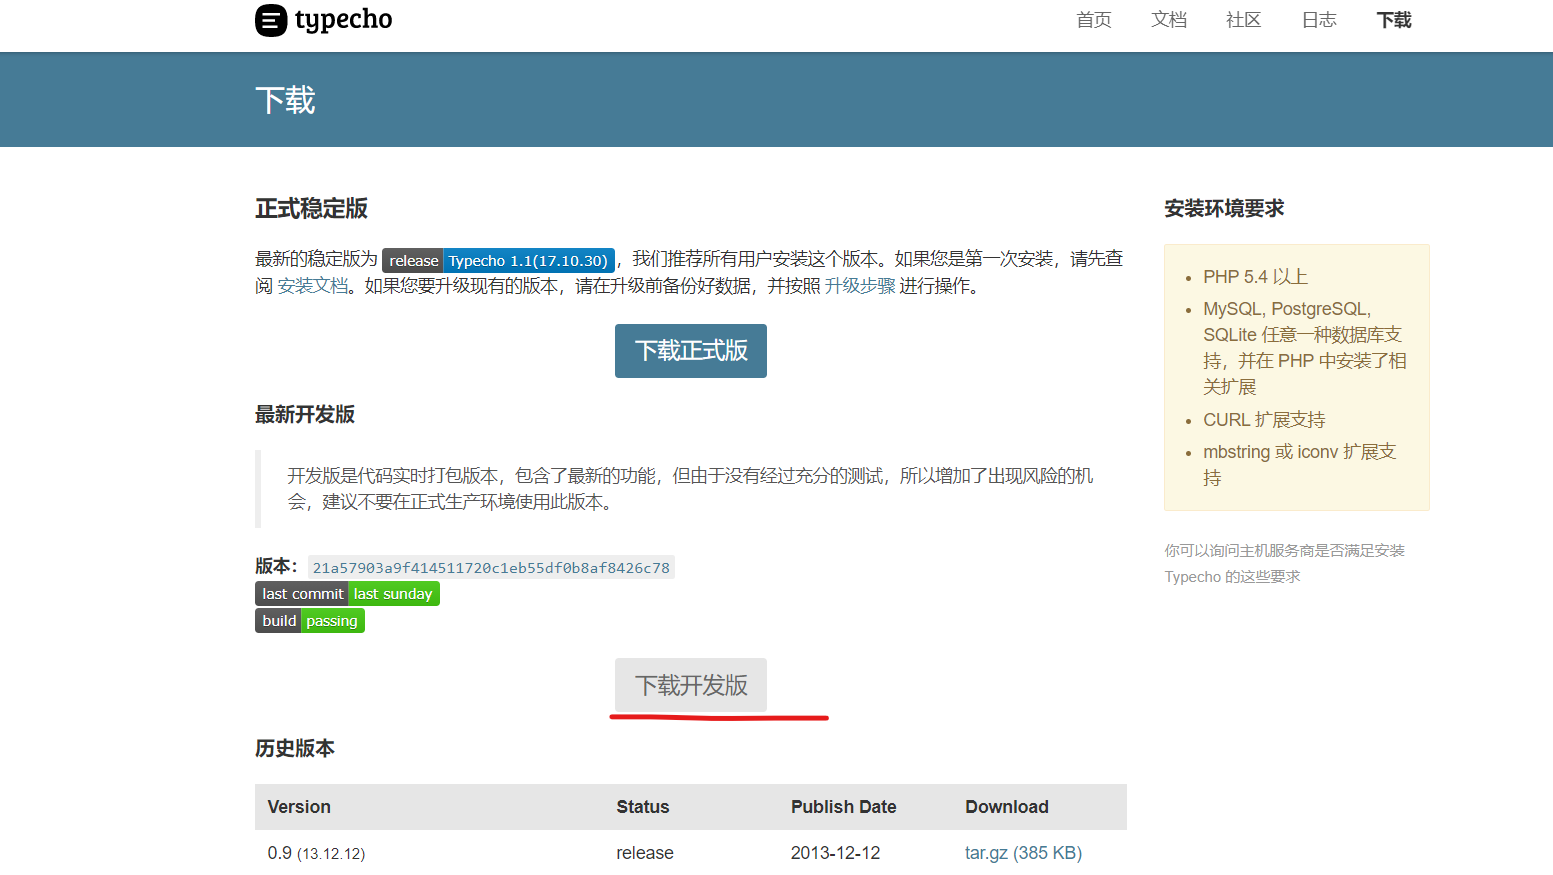The image size is (1553, 875).
Task: Click the Publish Date column header
Action: (843, 807)
